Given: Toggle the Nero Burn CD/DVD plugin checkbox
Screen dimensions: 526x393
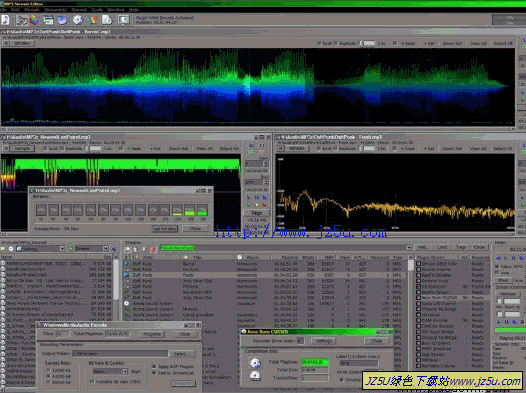Looking at the screenshot, I should [x=418, y=298].
